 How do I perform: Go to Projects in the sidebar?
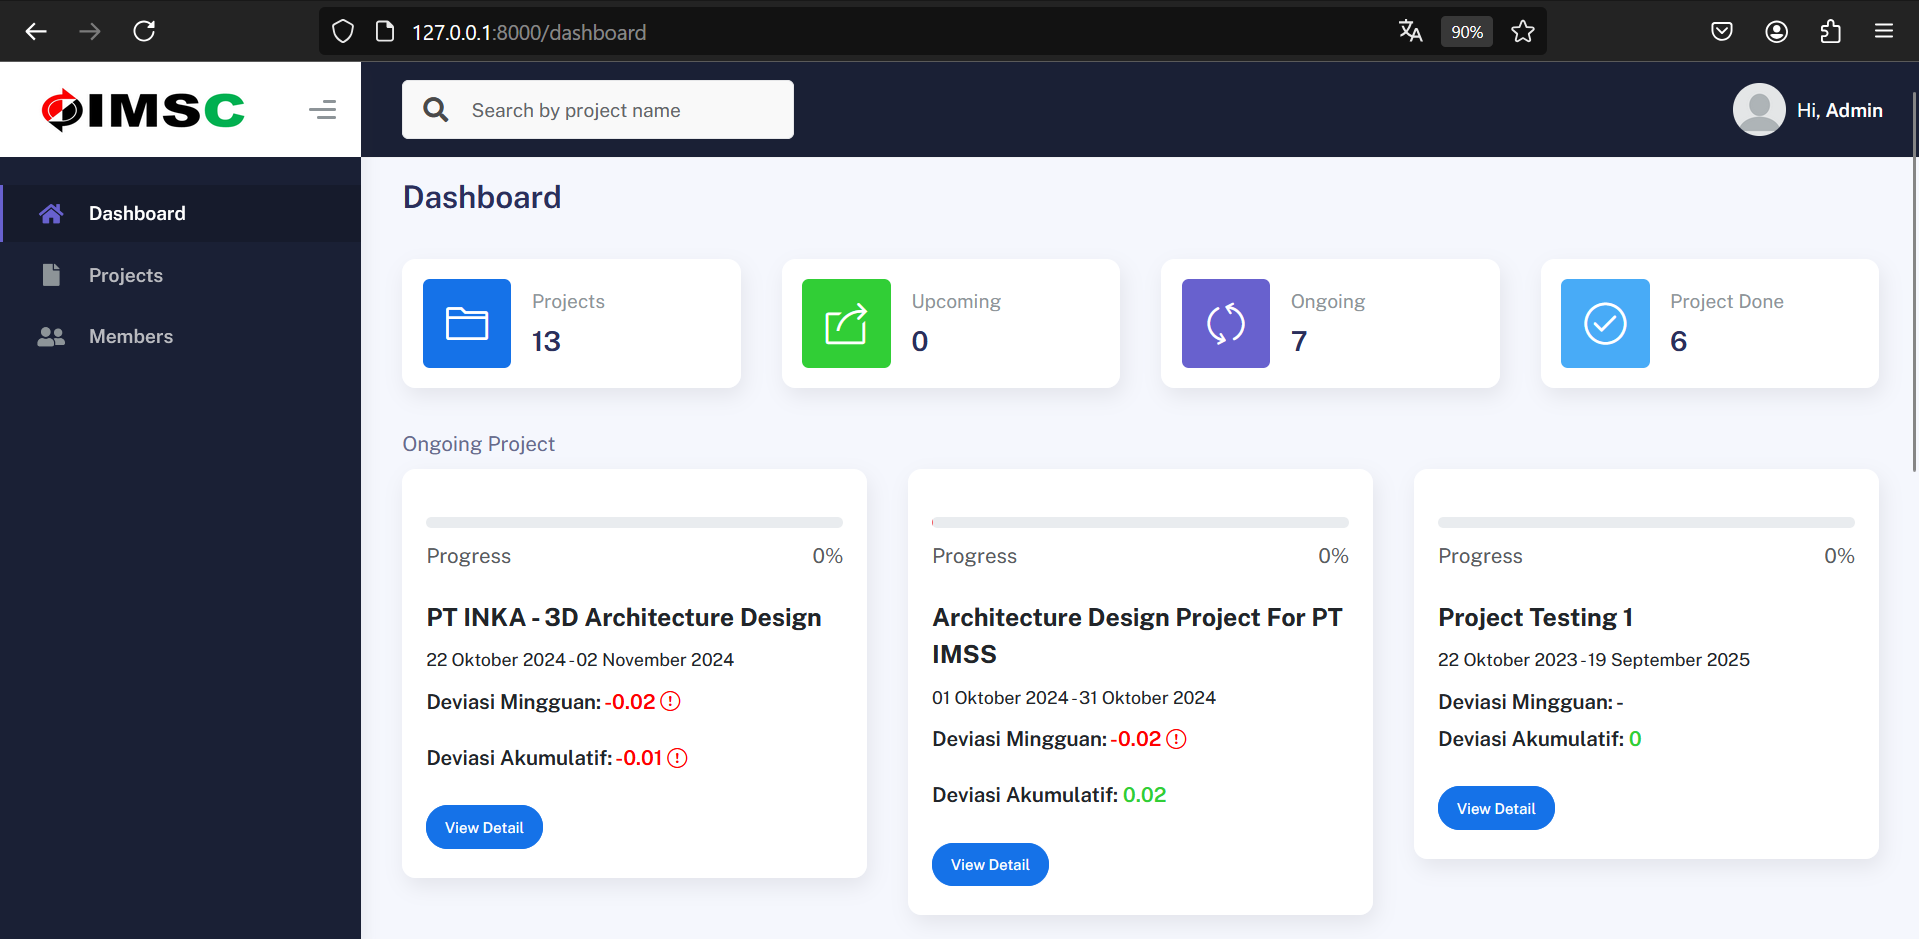125,275
